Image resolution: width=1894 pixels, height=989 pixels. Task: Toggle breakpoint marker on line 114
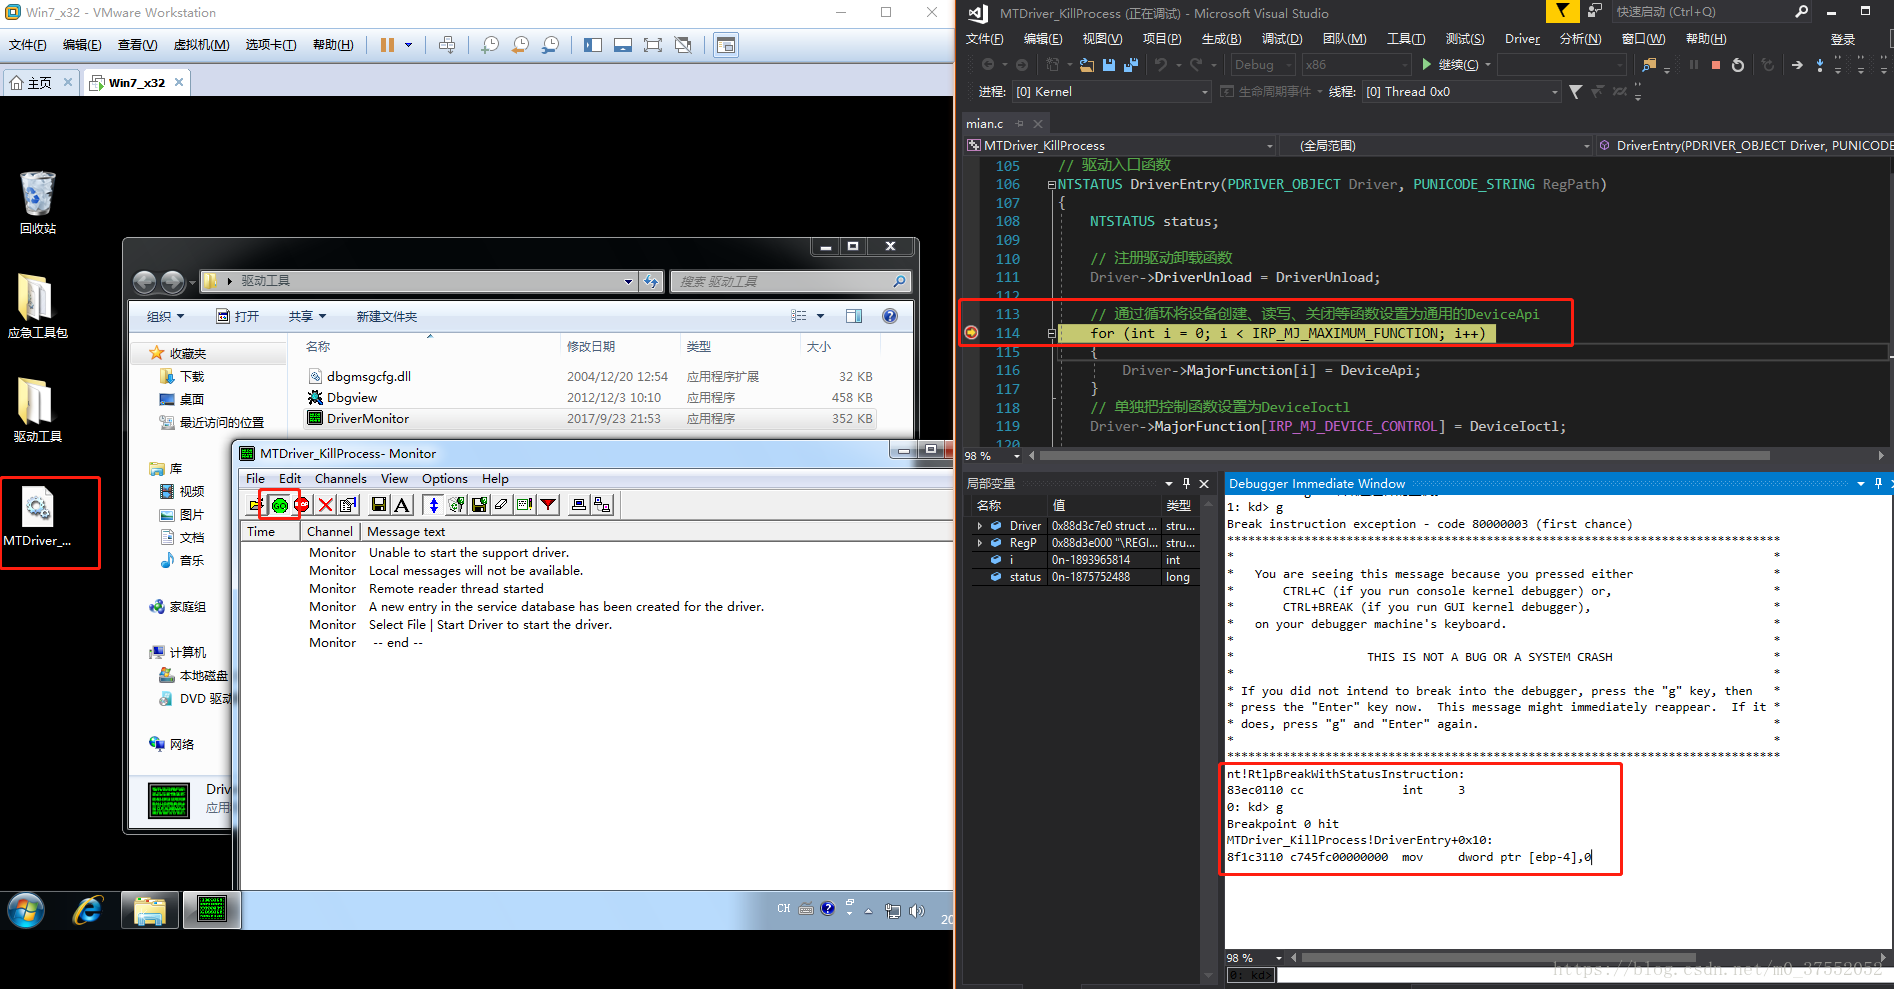click(971, 333)
